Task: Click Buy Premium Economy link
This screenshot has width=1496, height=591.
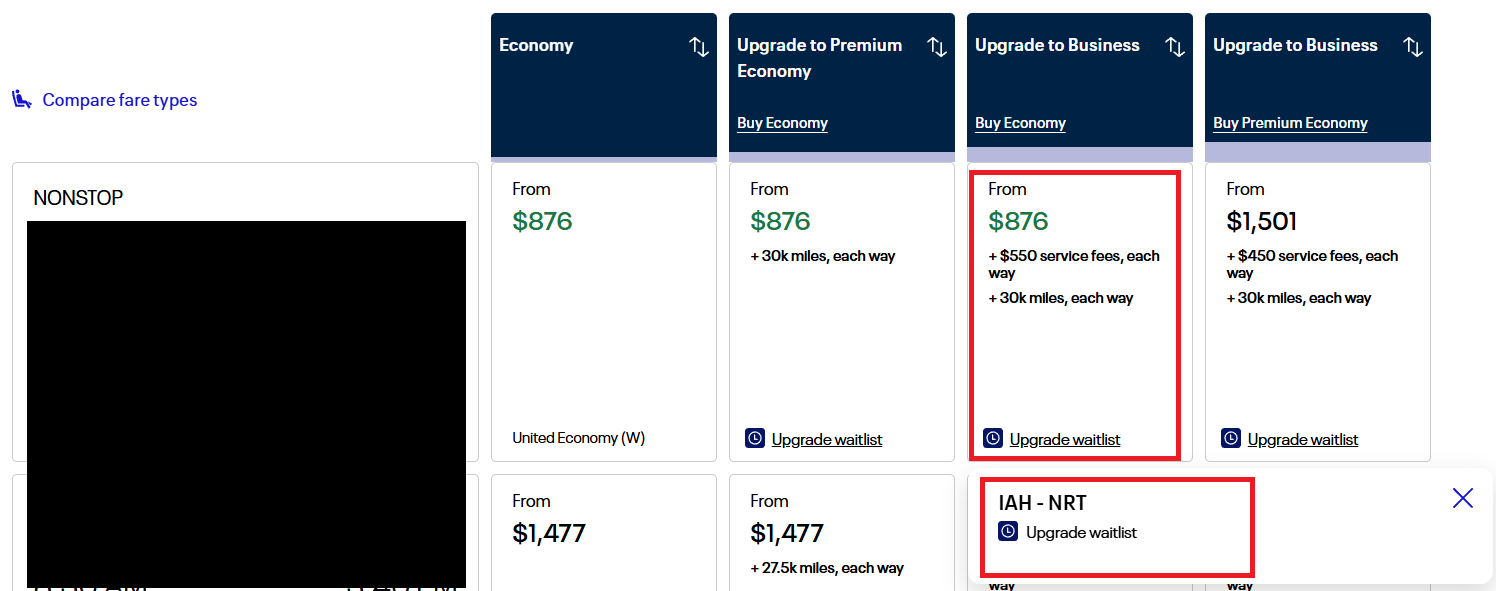Action: point(1290,123)
